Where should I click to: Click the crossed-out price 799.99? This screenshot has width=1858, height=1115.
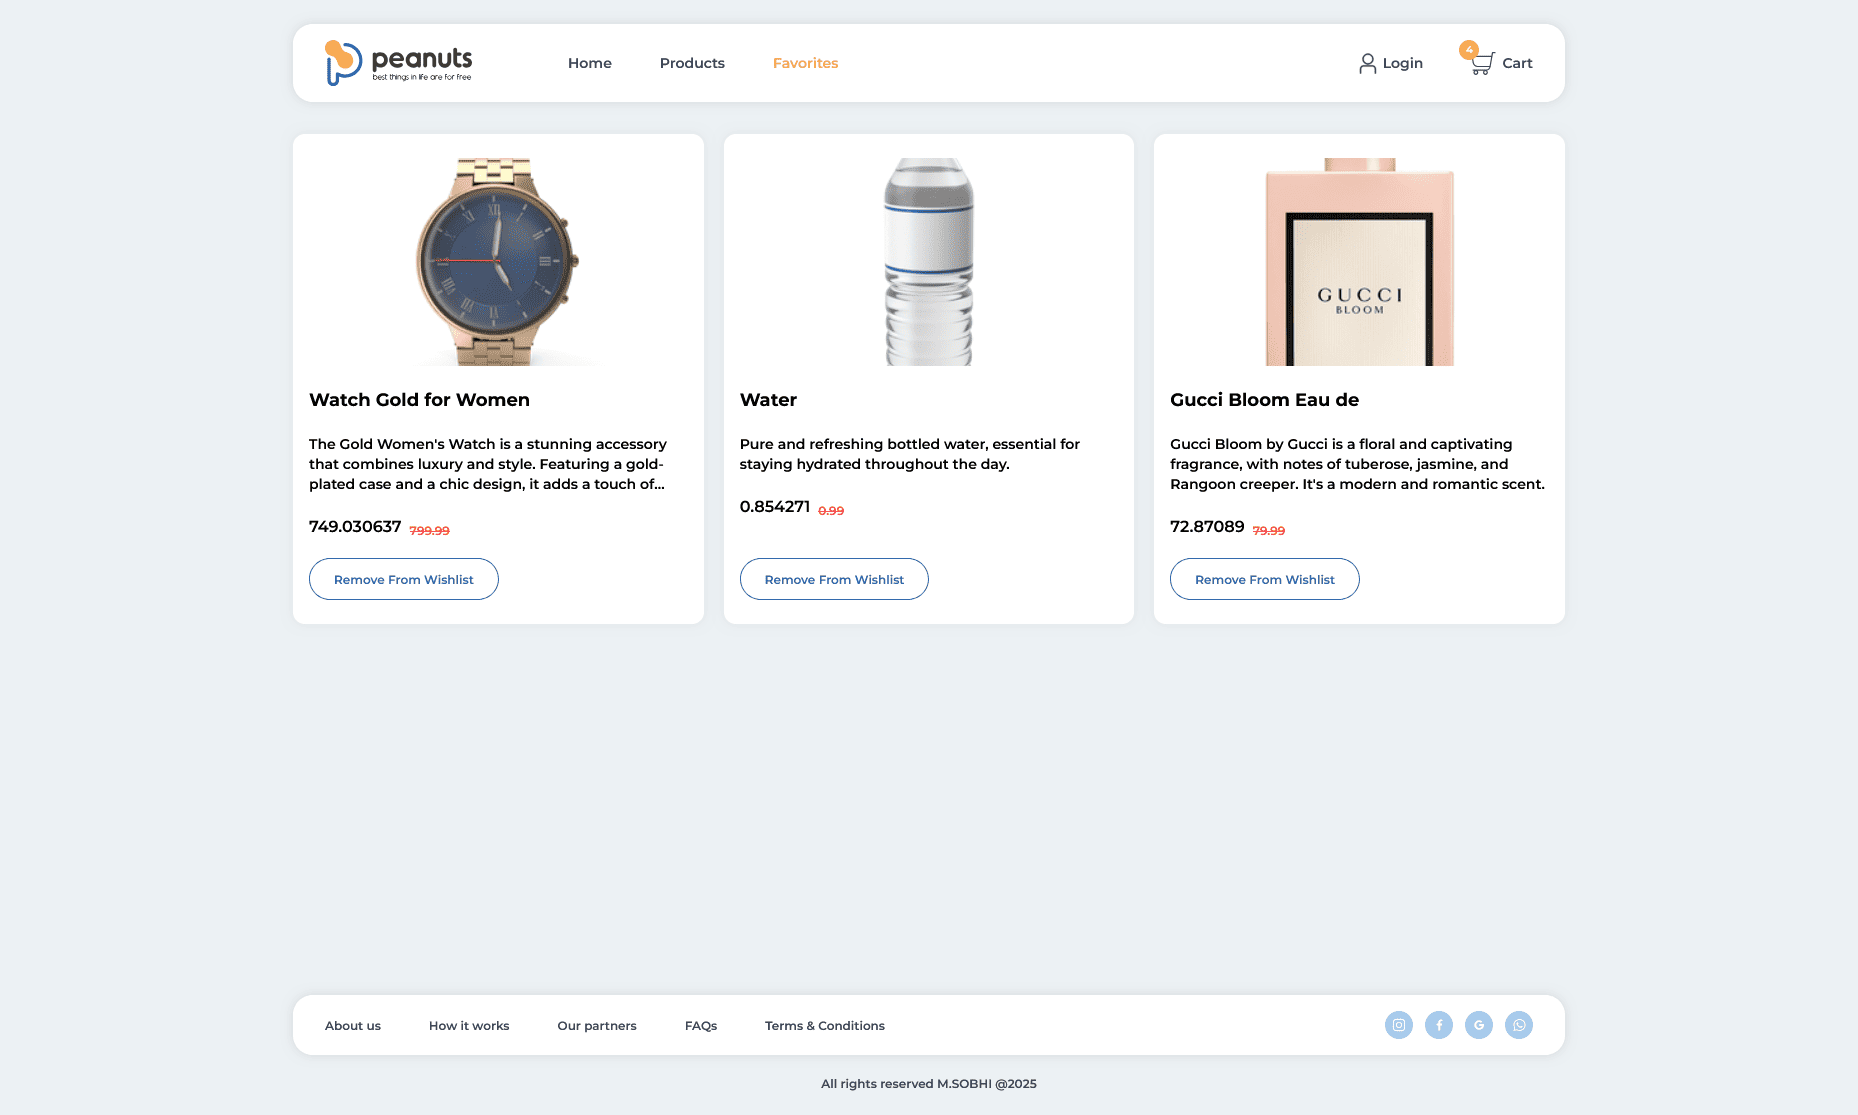coord(429,531)
